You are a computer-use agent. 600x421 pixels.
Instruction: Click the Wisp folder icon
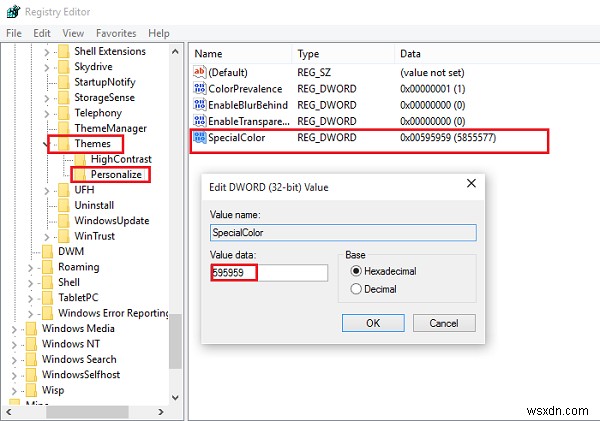click(x=31, y=390)
